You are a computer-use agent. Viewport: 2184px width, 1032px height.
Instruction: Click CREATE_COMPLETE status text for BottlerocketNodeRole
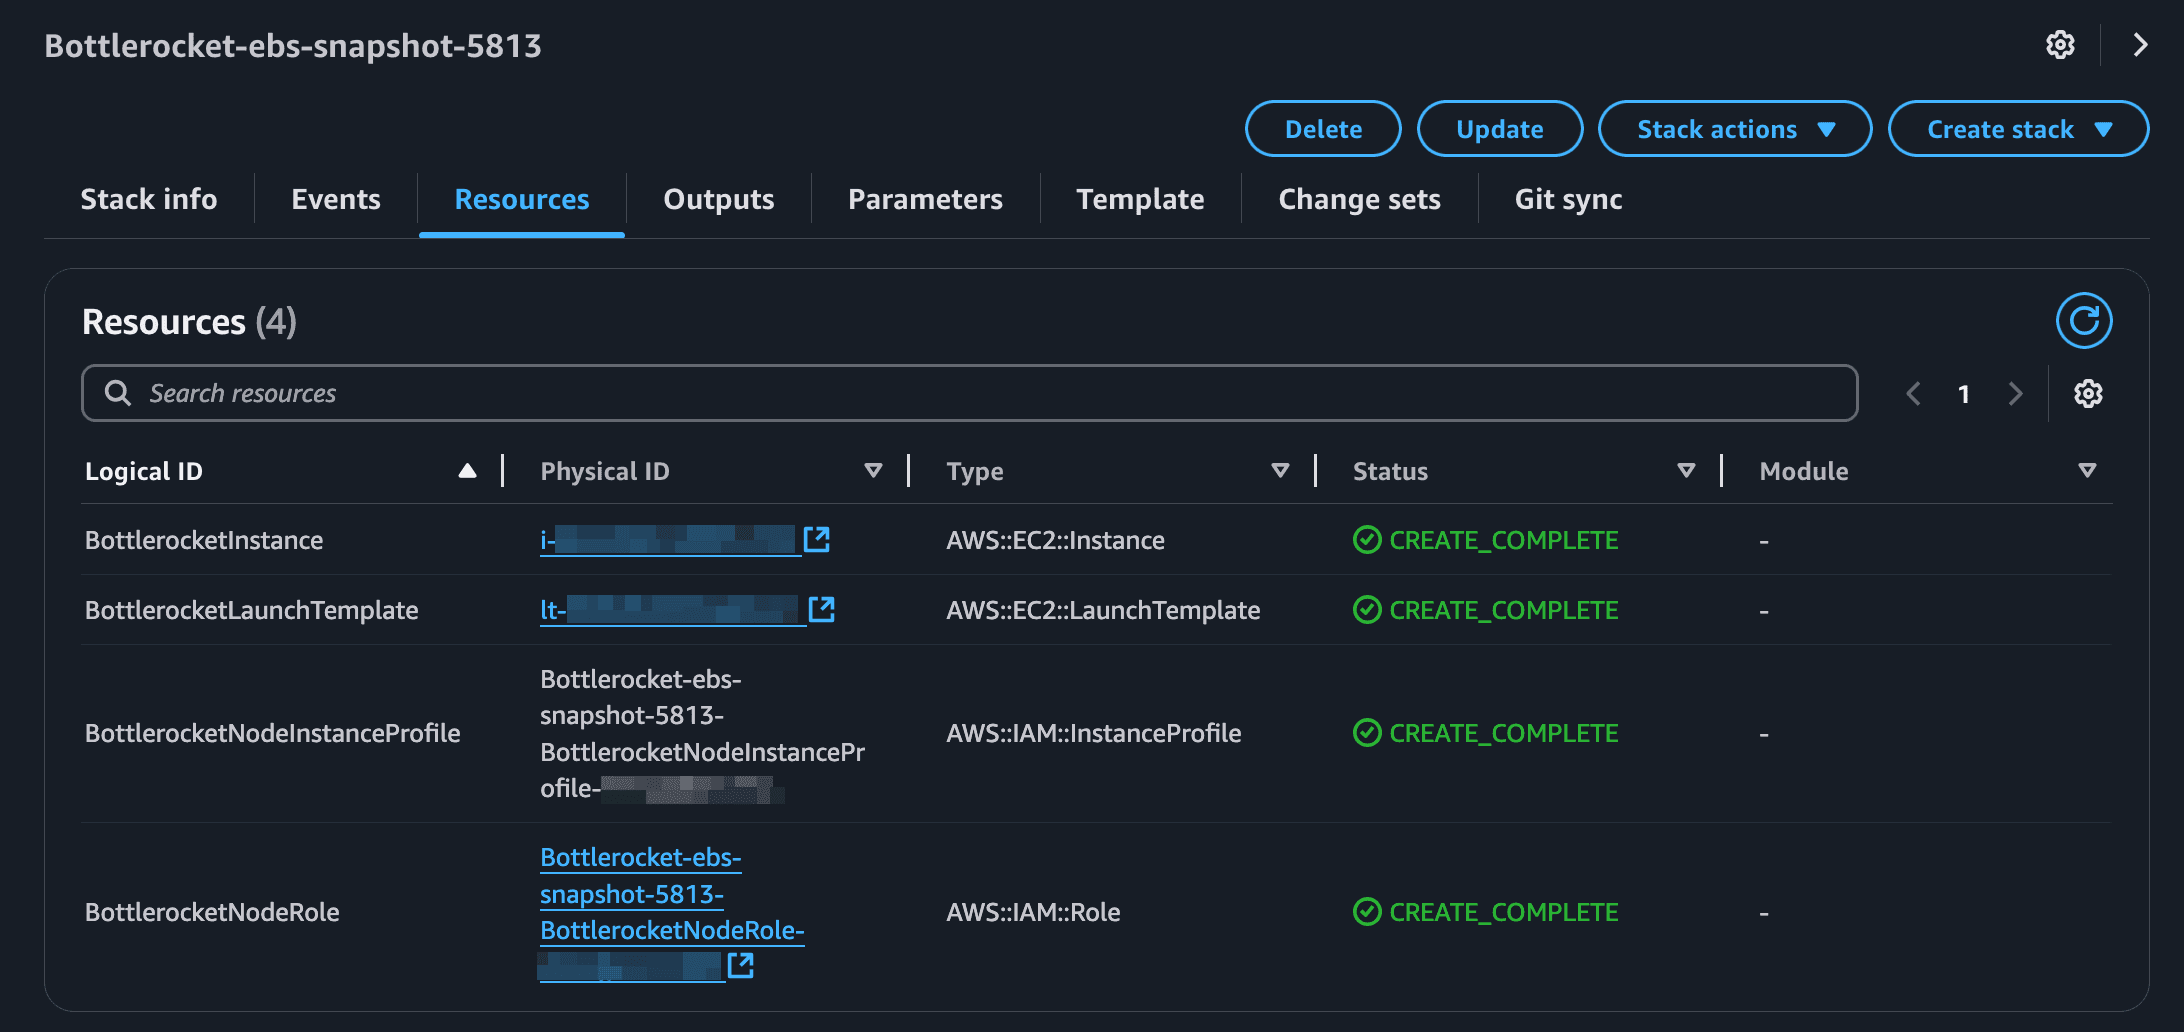[1504, 912]
